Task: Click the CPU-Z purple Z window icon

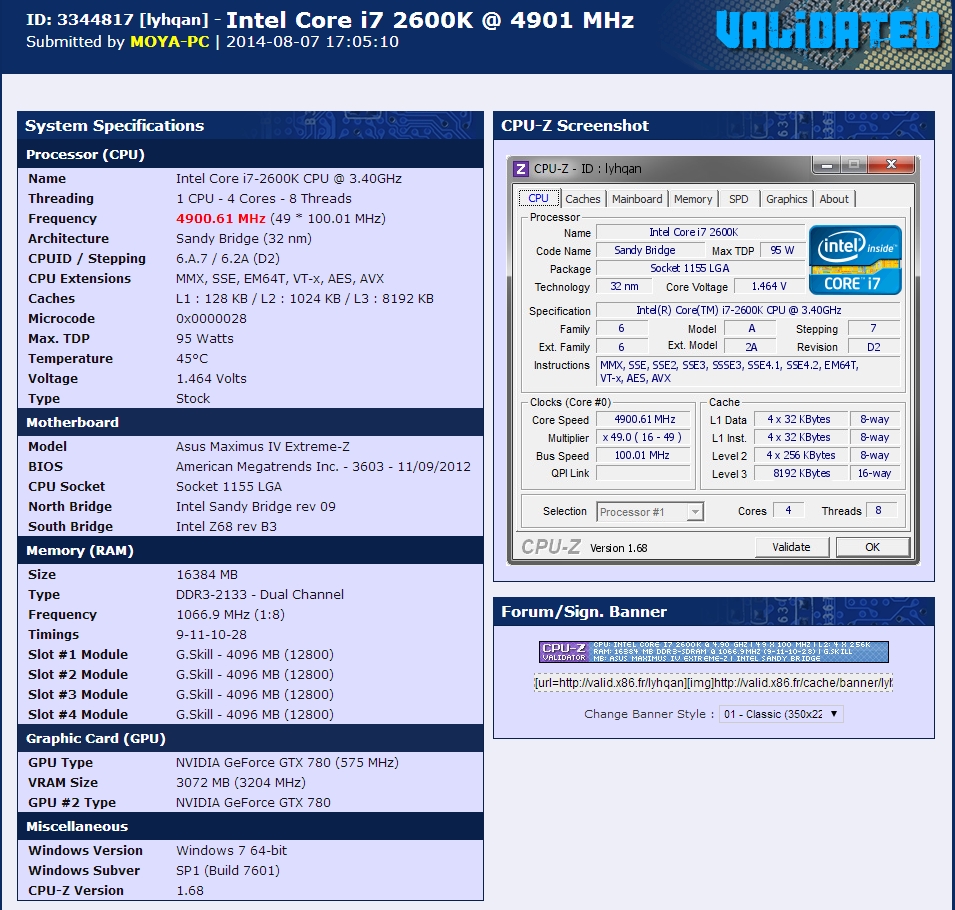Action: [x=521, y=168]
